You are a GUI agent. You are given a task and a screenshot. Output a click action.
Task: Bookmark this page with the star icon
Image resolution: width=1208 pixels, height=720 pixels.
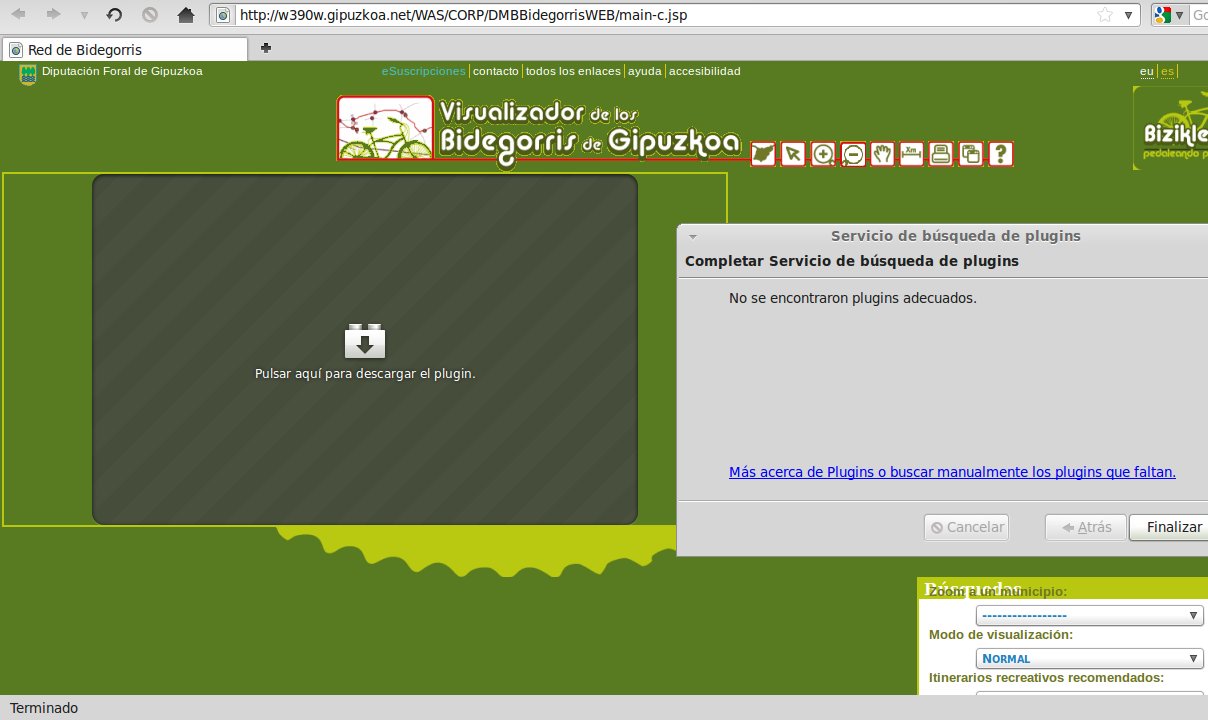tap(1105, 15)
